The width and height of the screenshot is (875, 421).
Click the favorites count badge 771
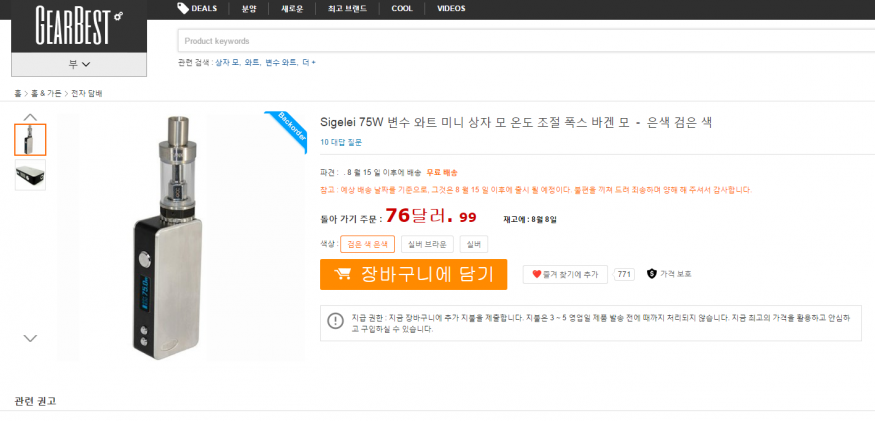[624, 274]
